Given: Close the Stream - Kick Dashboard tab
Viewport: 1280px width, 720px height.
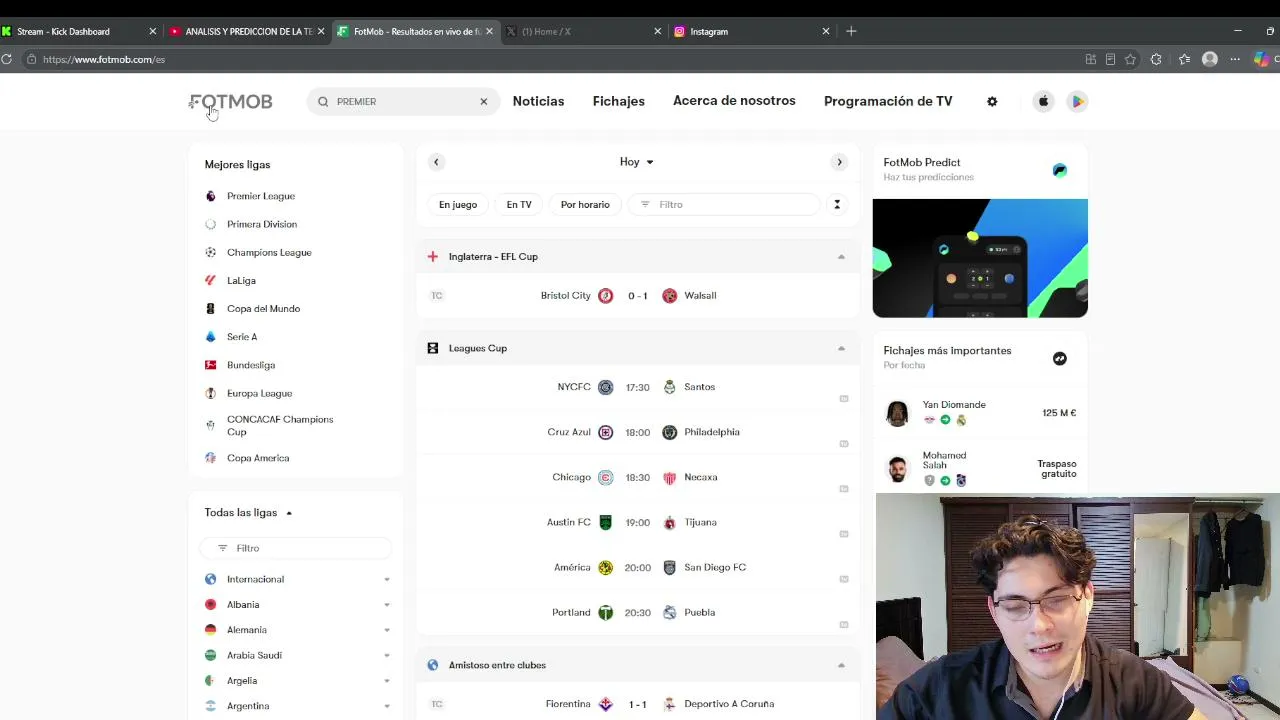Looking at the screenshot, I should (x=152, y=31).
